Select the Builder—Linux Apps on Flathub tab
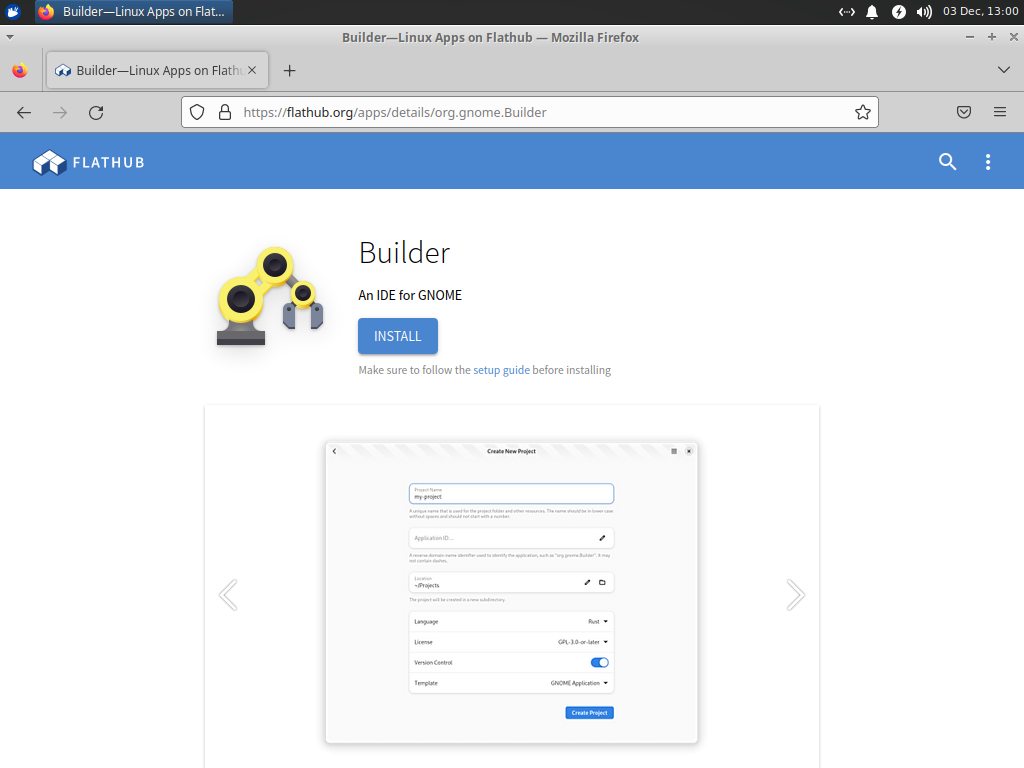This screenshot has height=768, width=1024. (x=145, y=70)
